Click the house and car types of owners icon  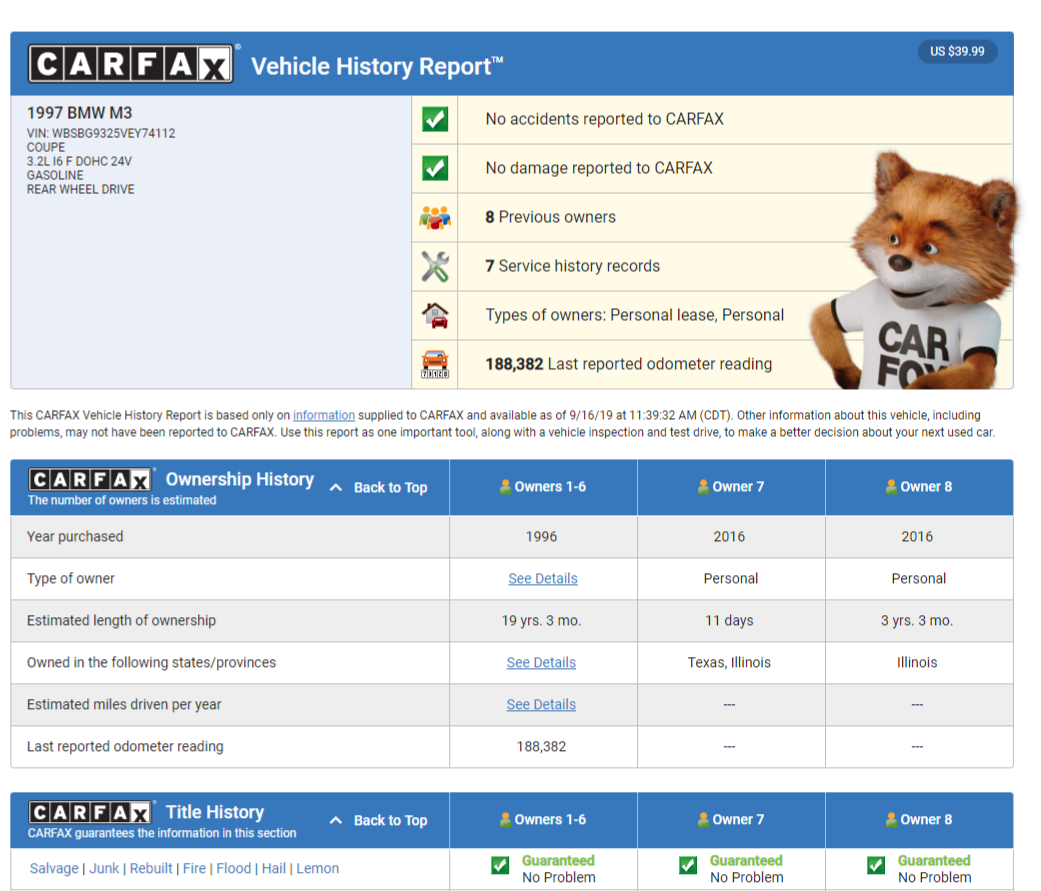pos(435,315)
